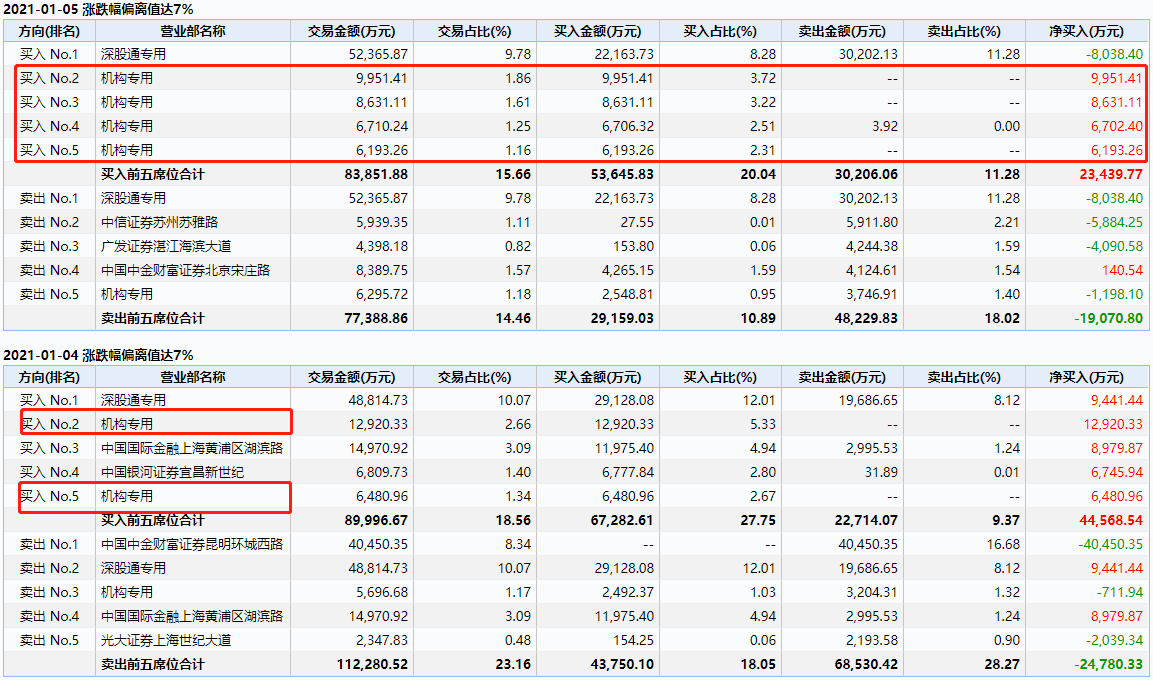Select 营业部名称 header in 2021-01-04 table

(x=193, y=377)
